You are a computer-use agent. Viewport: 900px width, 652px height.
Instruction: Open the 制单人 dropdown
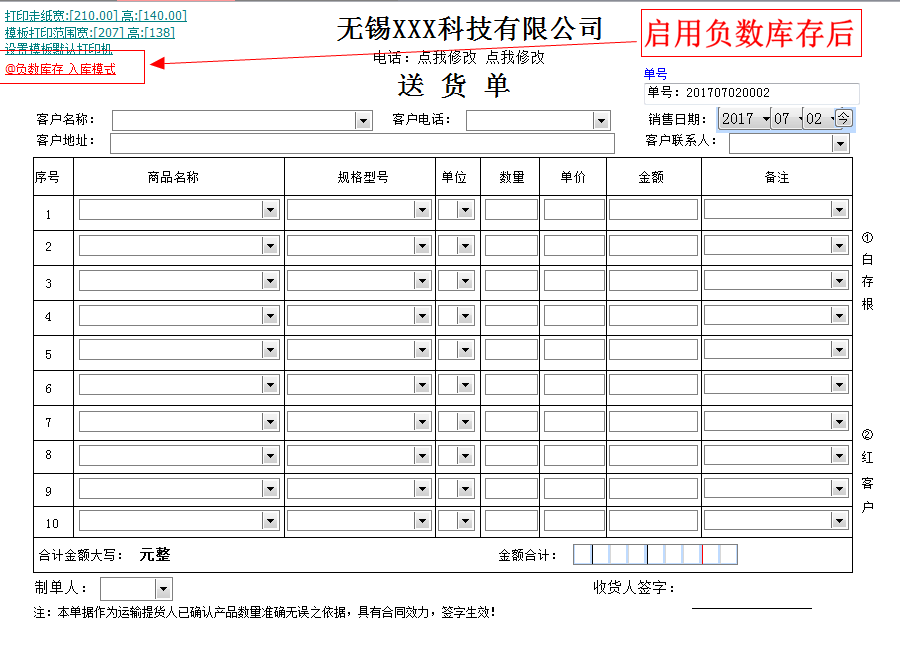[165, 590]
